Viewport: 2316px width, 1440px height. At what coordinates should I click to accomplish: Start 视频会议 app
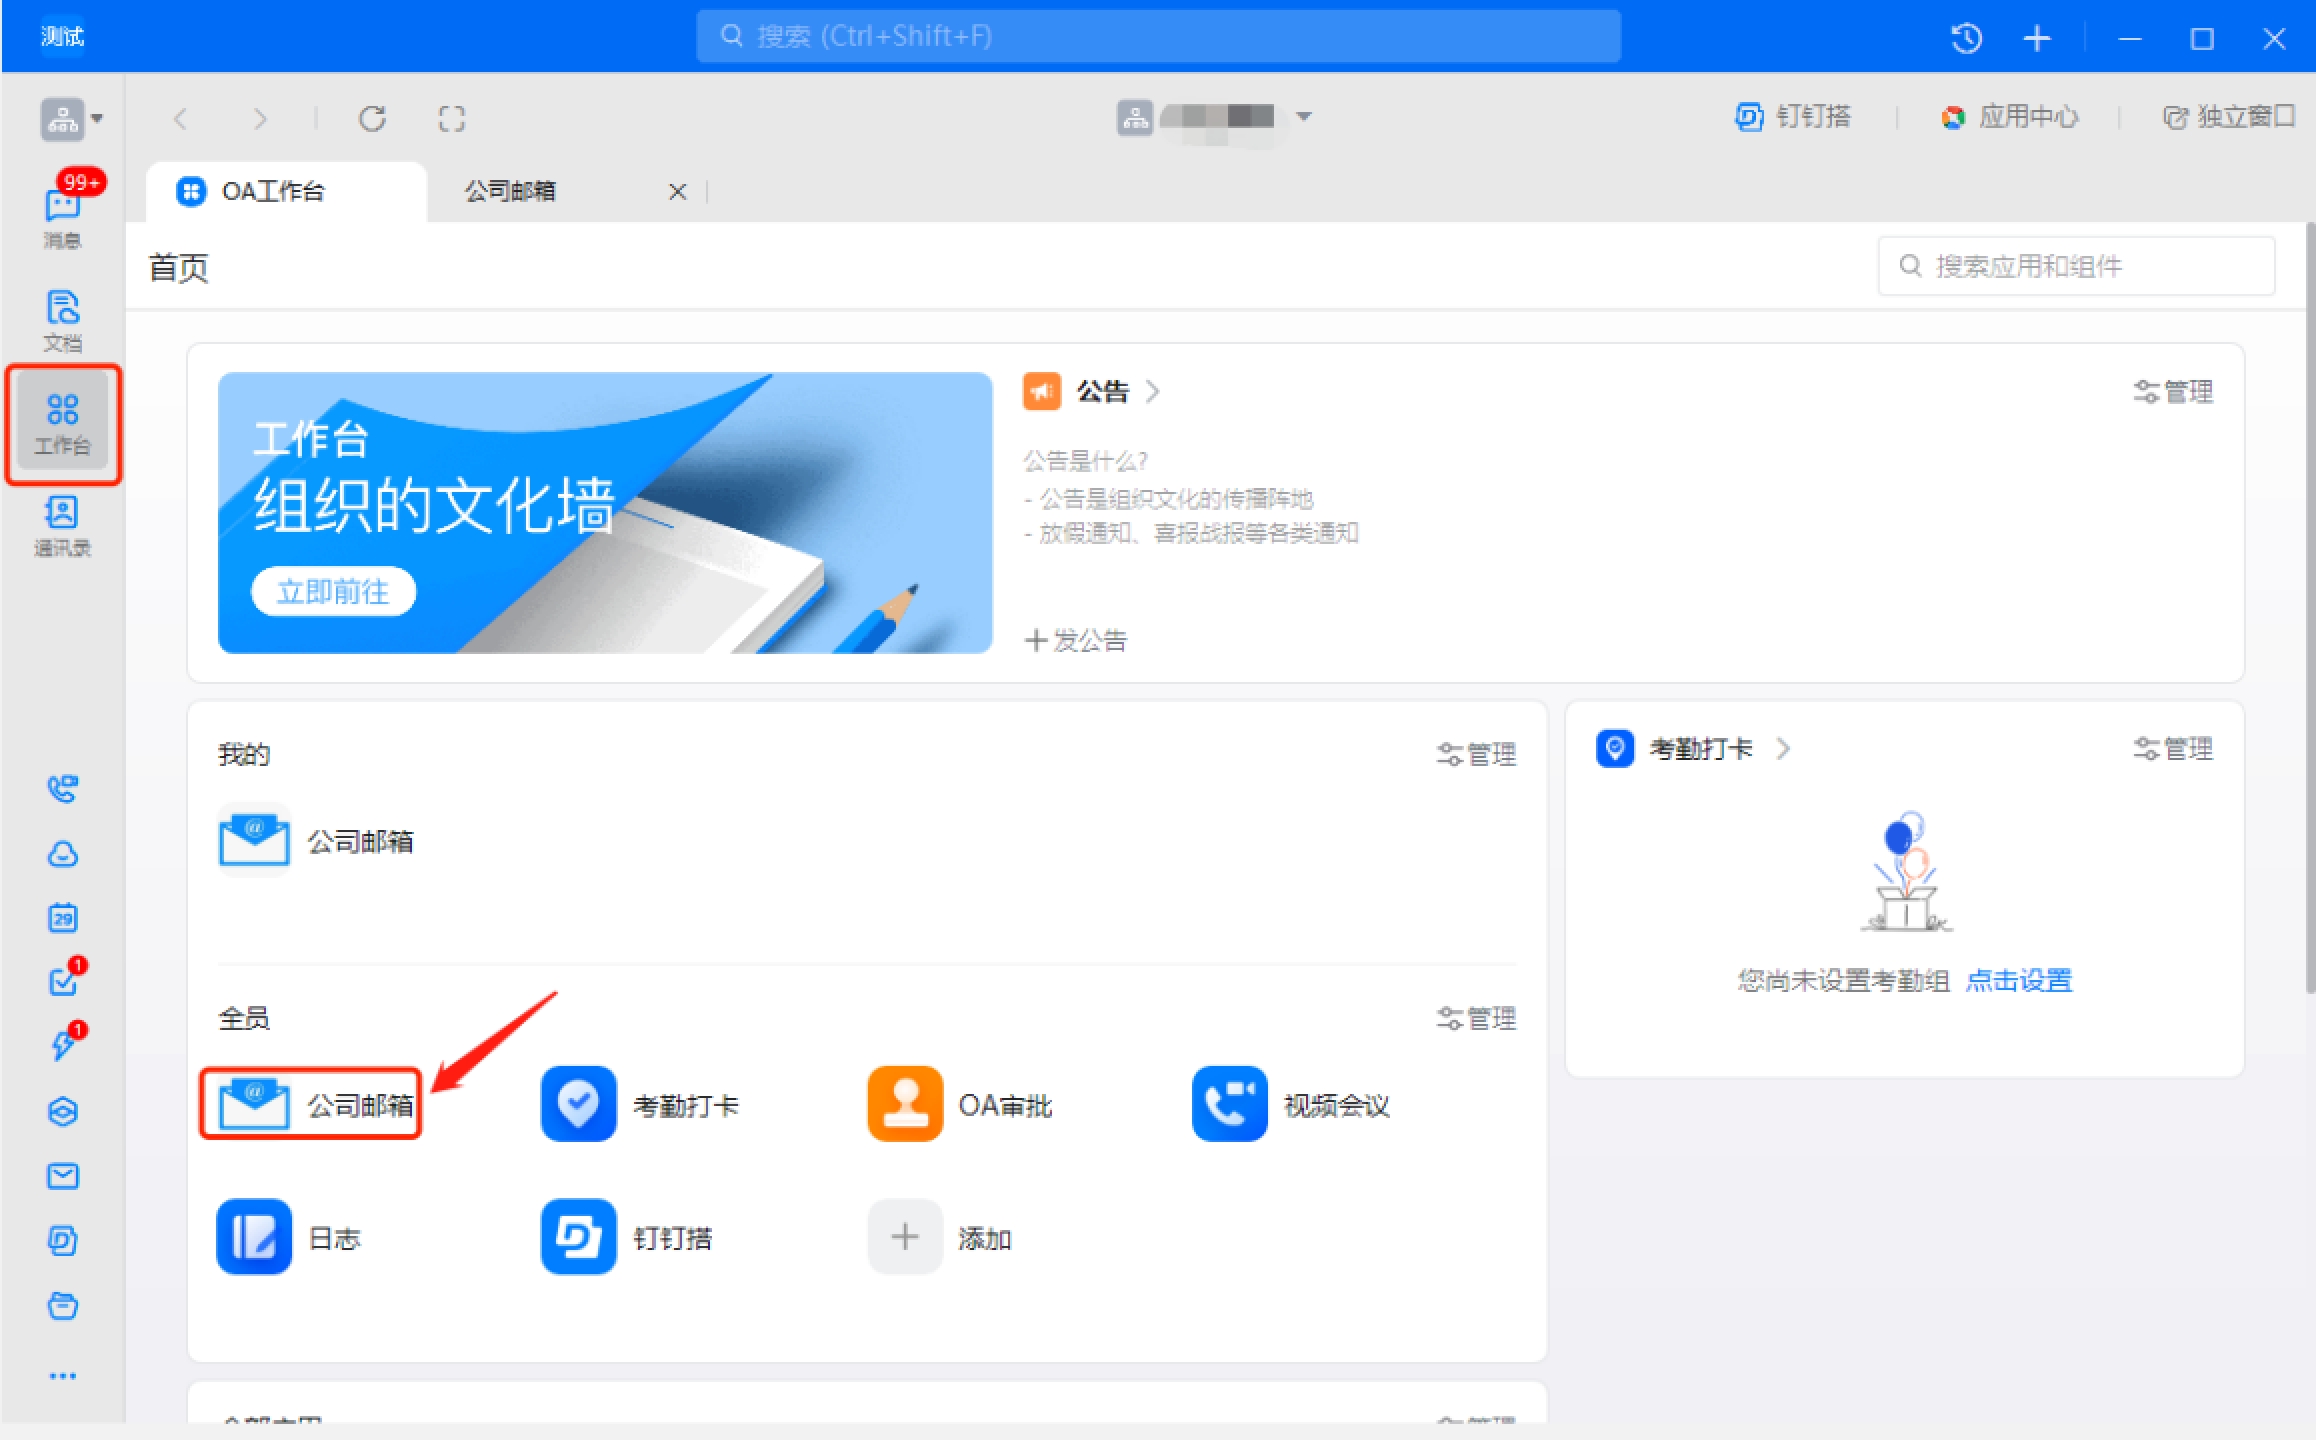(x=1229, y=1104)
